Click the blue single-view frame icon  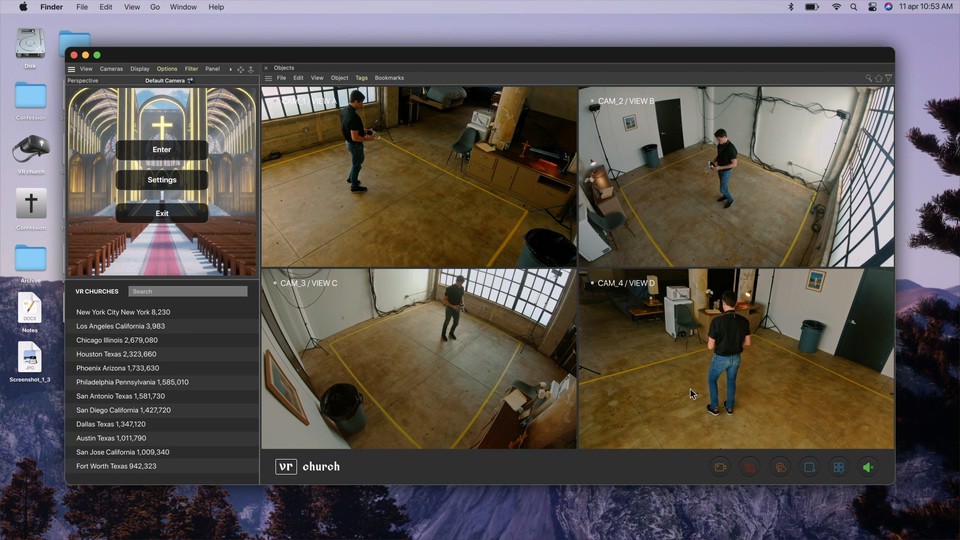pos(809,467)
